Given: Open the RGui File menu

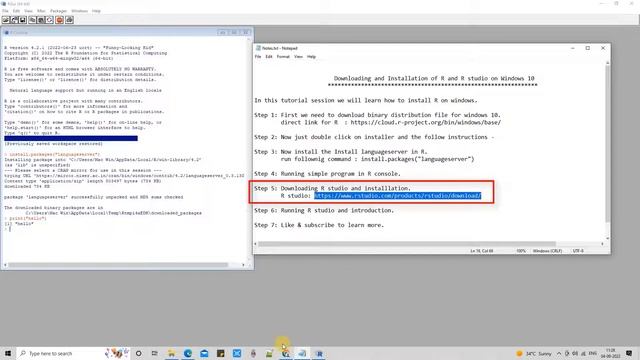Looking at the screenshot, I should [5, 11].
